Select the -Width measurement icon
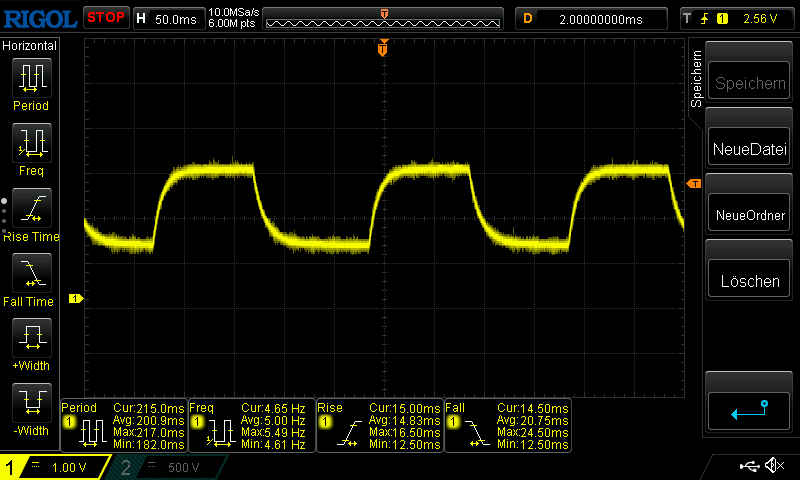 [x=32, y=402]
